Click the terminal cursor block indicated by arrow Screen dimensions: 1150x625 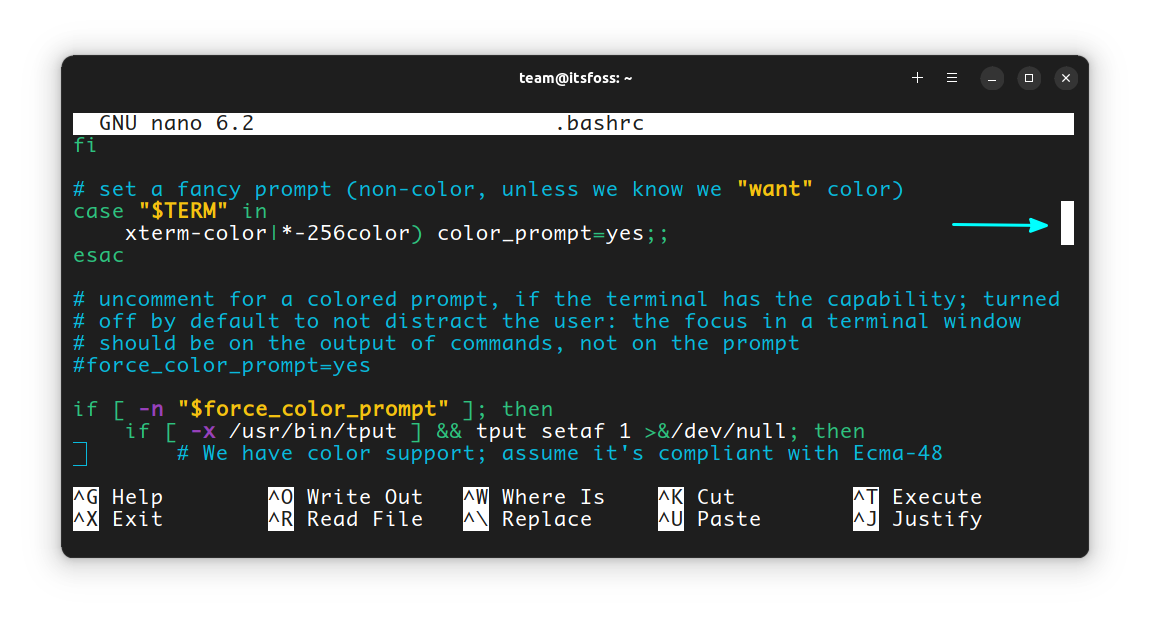pos(1066,223)
